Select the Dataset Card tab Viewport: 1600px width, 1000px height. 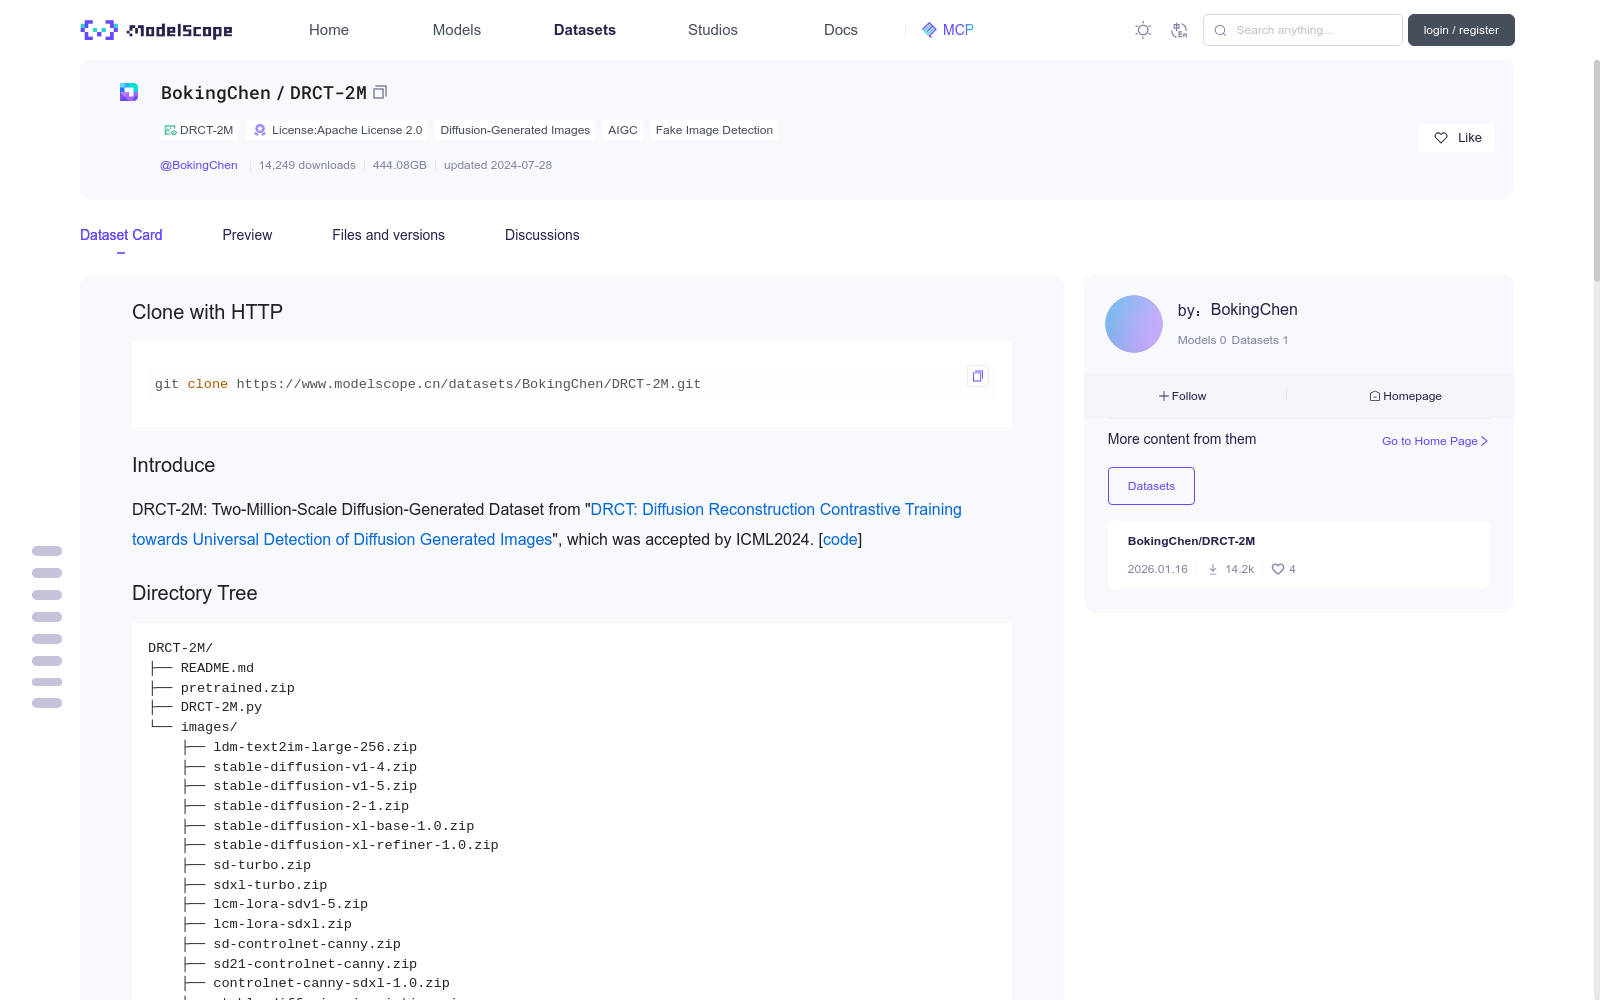[x=121, y=235]
